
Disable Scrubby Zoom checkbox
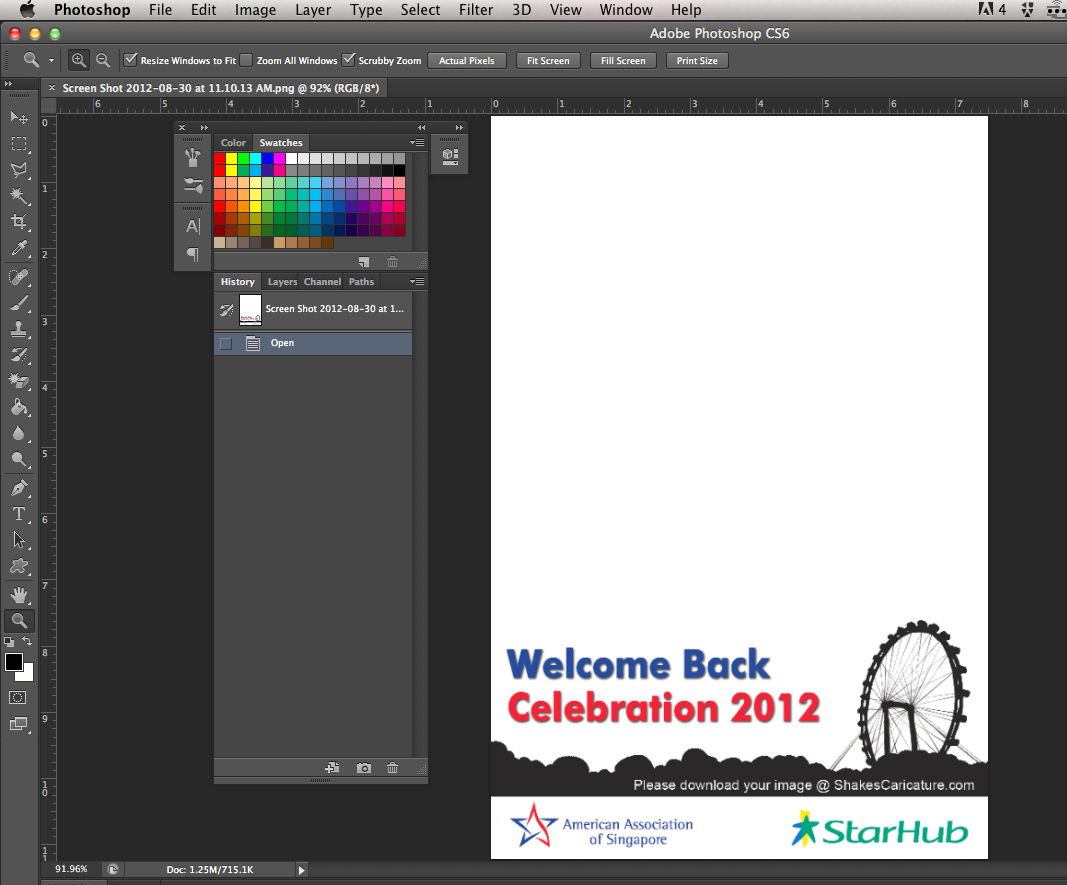tap(349, 60)
